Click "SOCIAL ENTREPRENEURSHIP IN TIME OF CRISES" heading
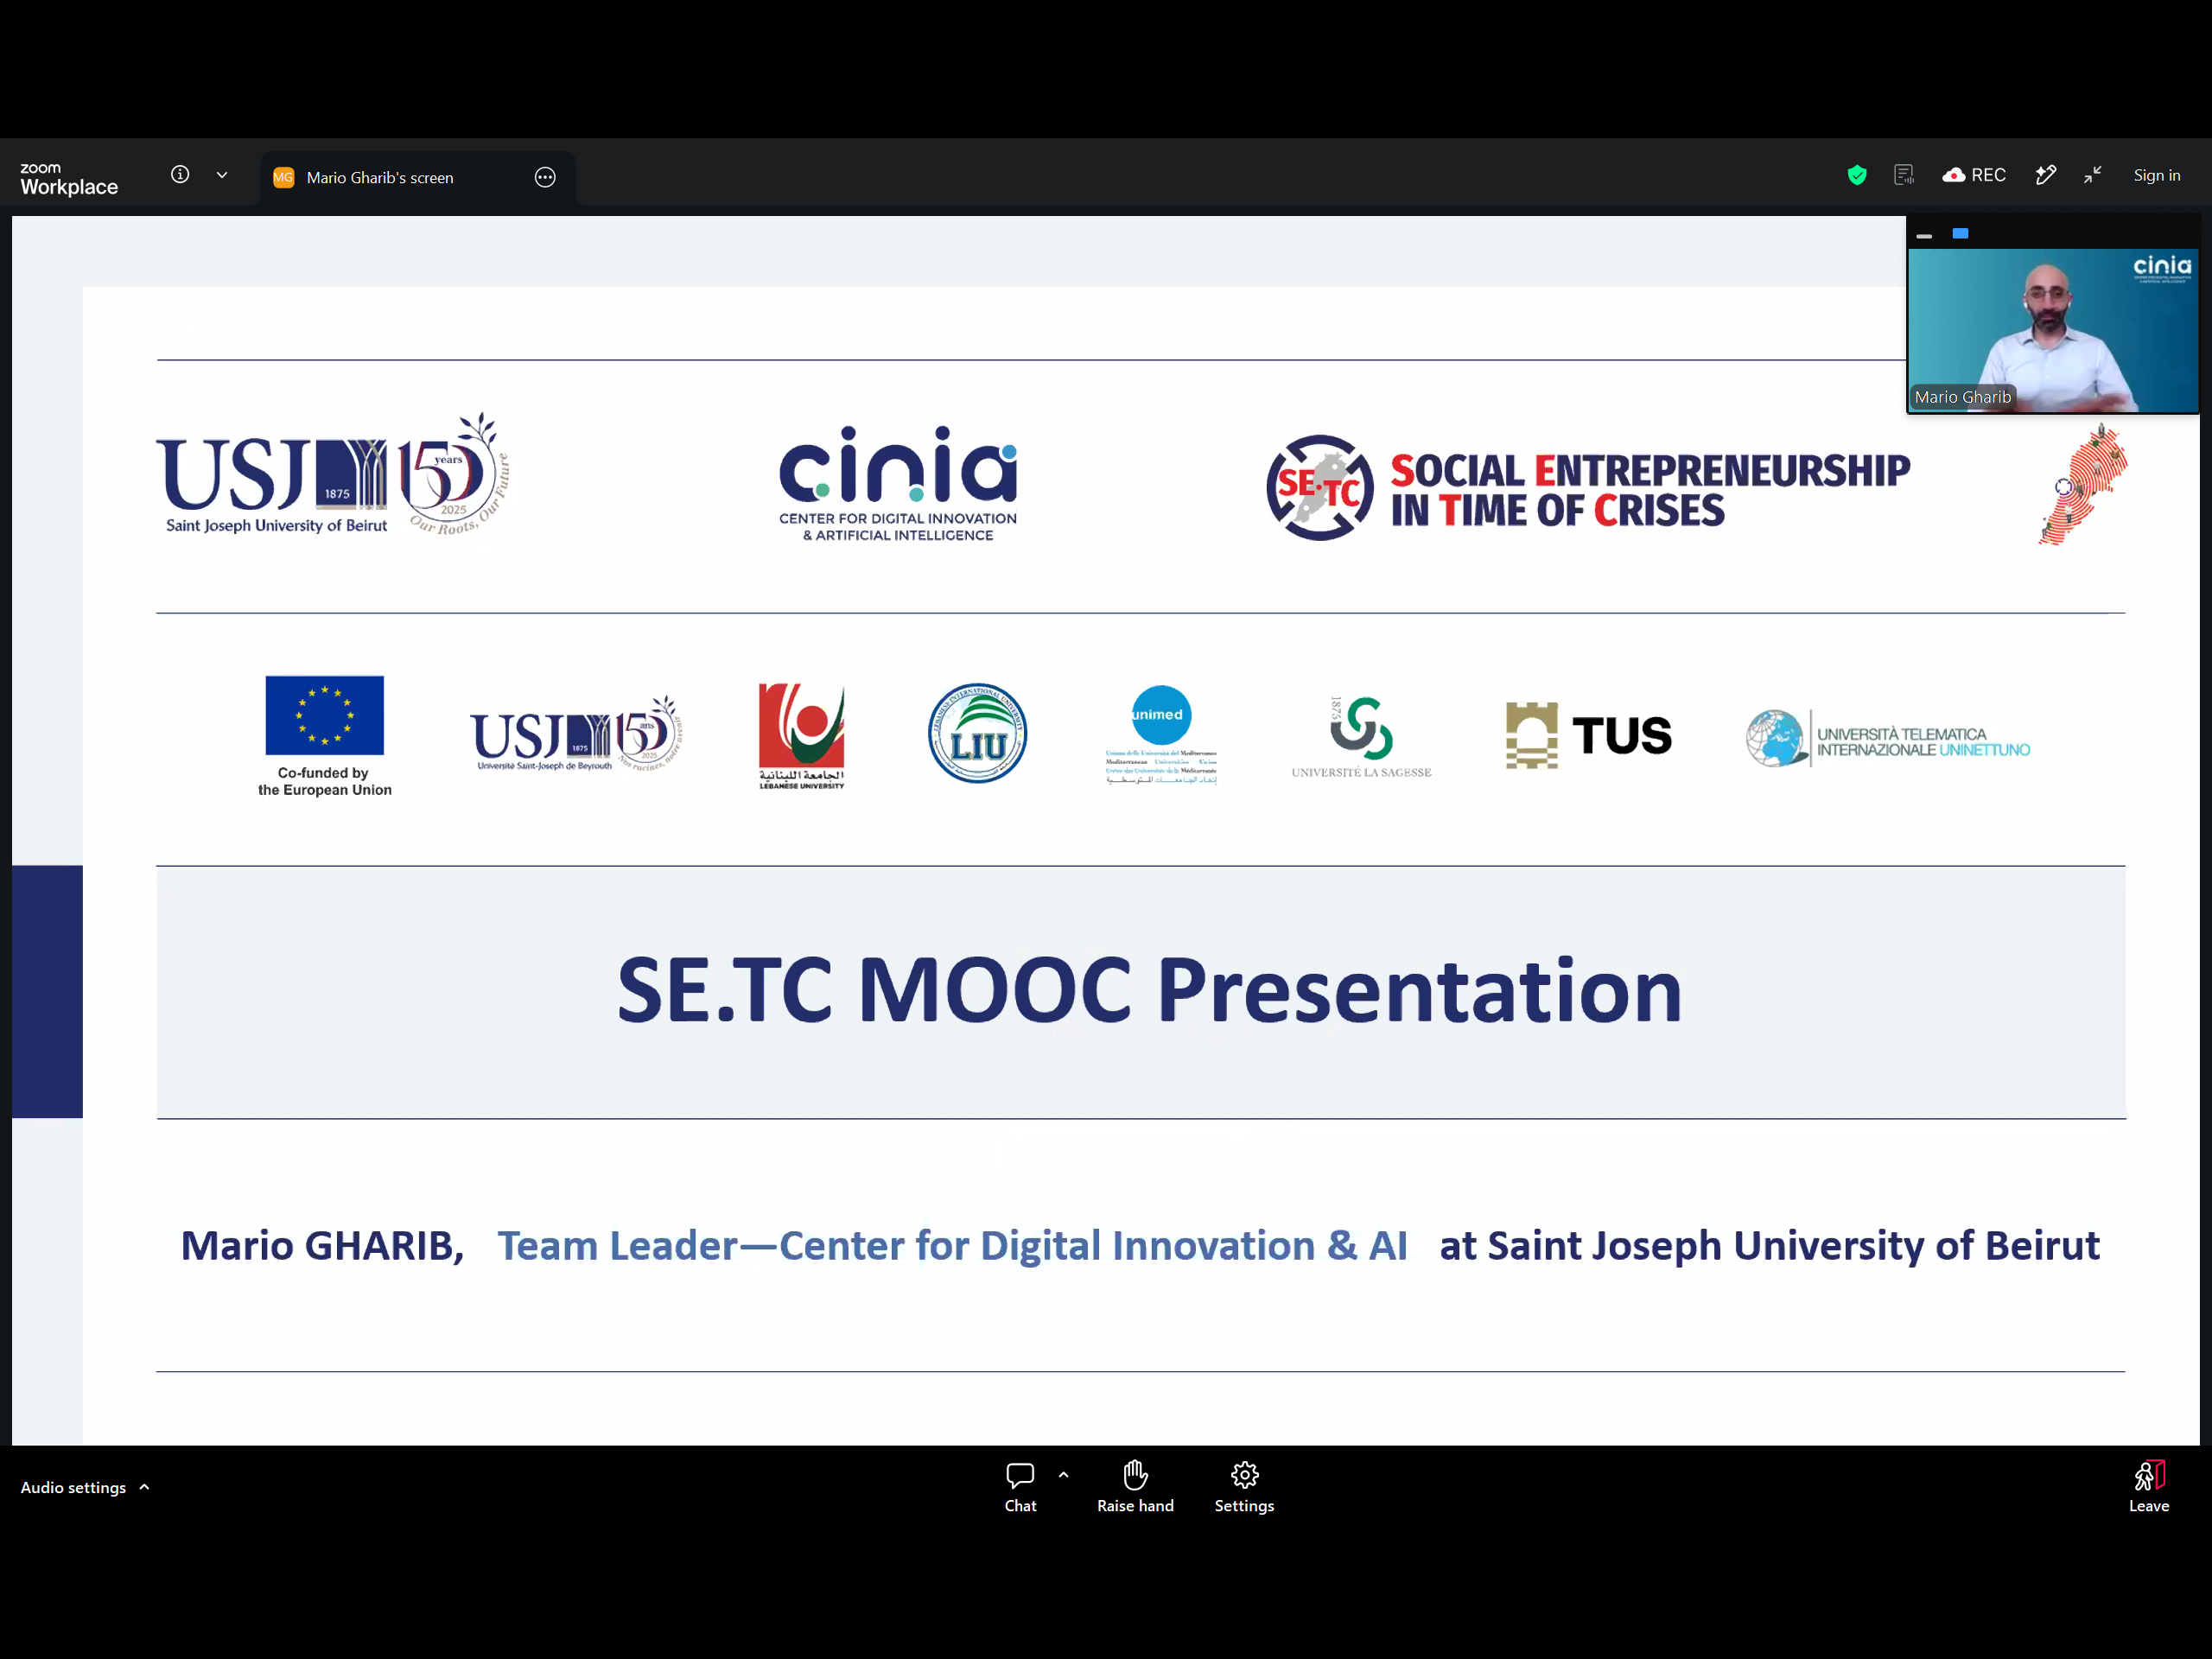Screen dimensions: 2212x1659 point(1650,490)
